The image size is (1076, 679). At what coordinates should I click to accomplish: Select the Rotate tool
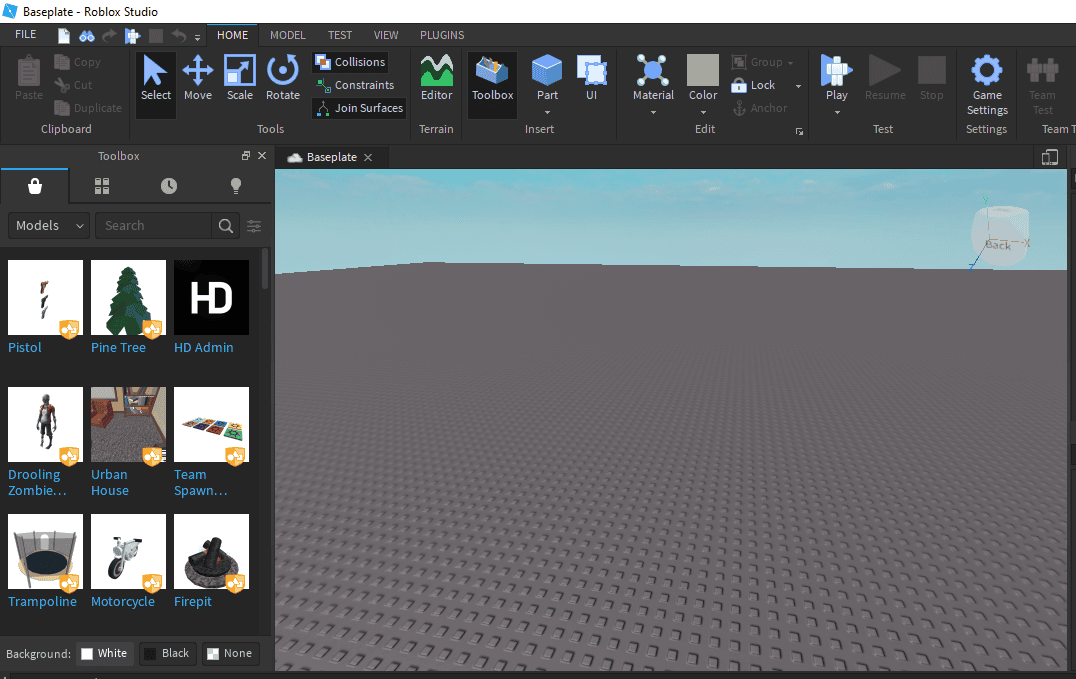[283, 80]
